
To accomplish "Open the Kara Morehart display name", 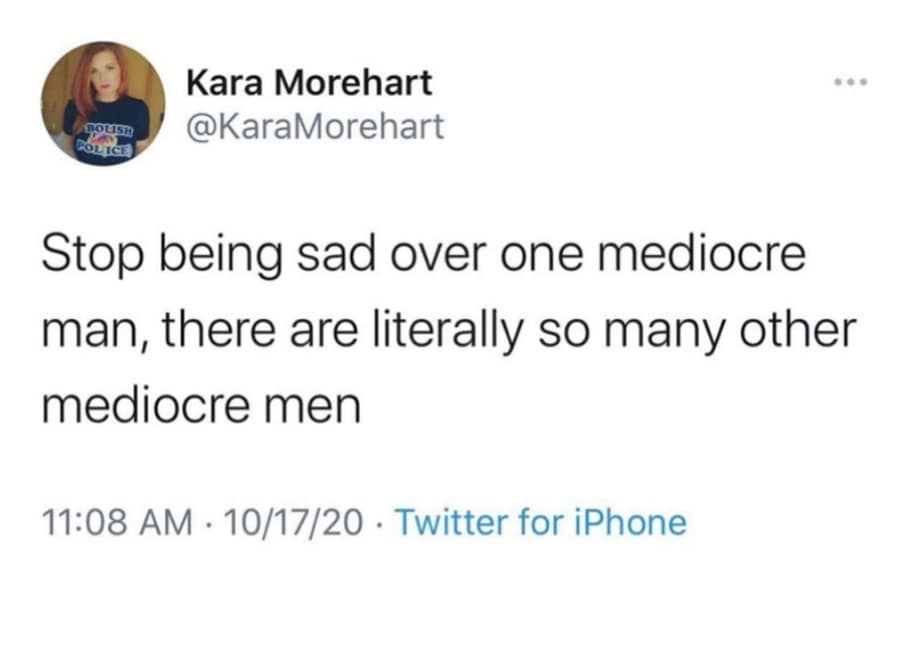I will pyautogui.click(x=310, y=82).
